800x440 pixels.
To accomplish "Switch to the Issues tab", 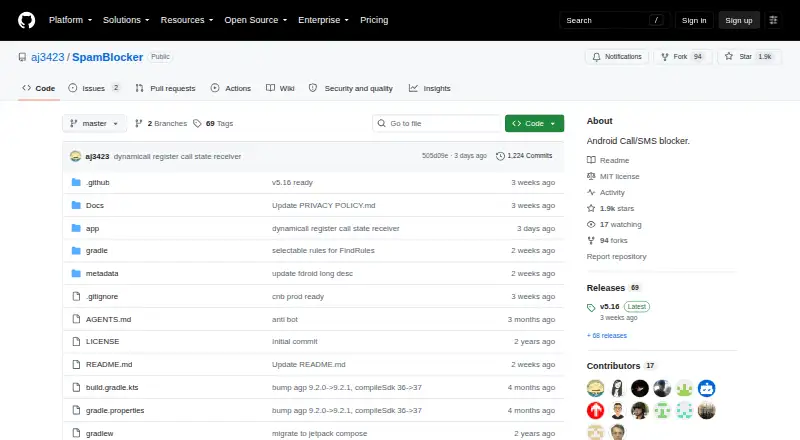I will click(94, 88).
